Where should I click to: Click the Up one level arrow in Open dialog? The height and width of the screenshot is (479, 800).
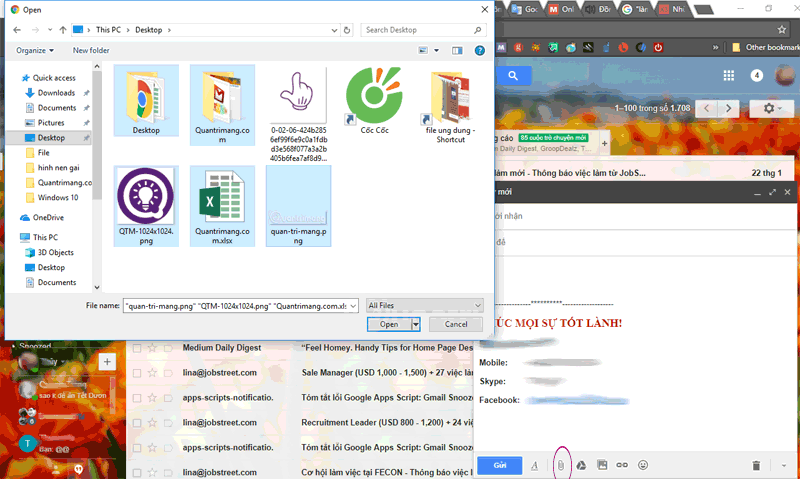(x=63, y=30)
